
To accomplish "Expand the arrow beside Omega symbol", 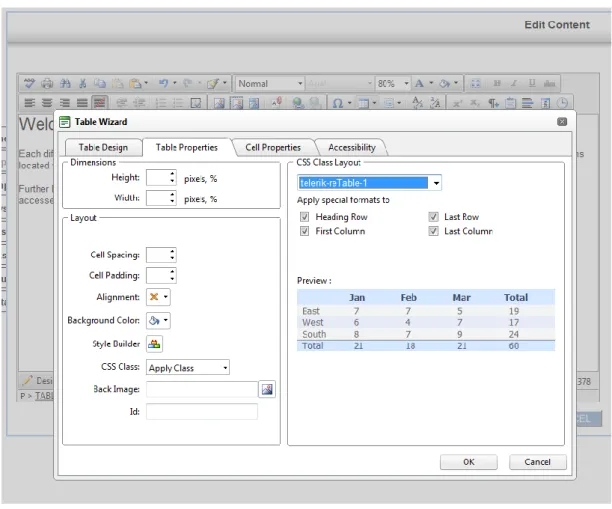I will pos(349,103).
